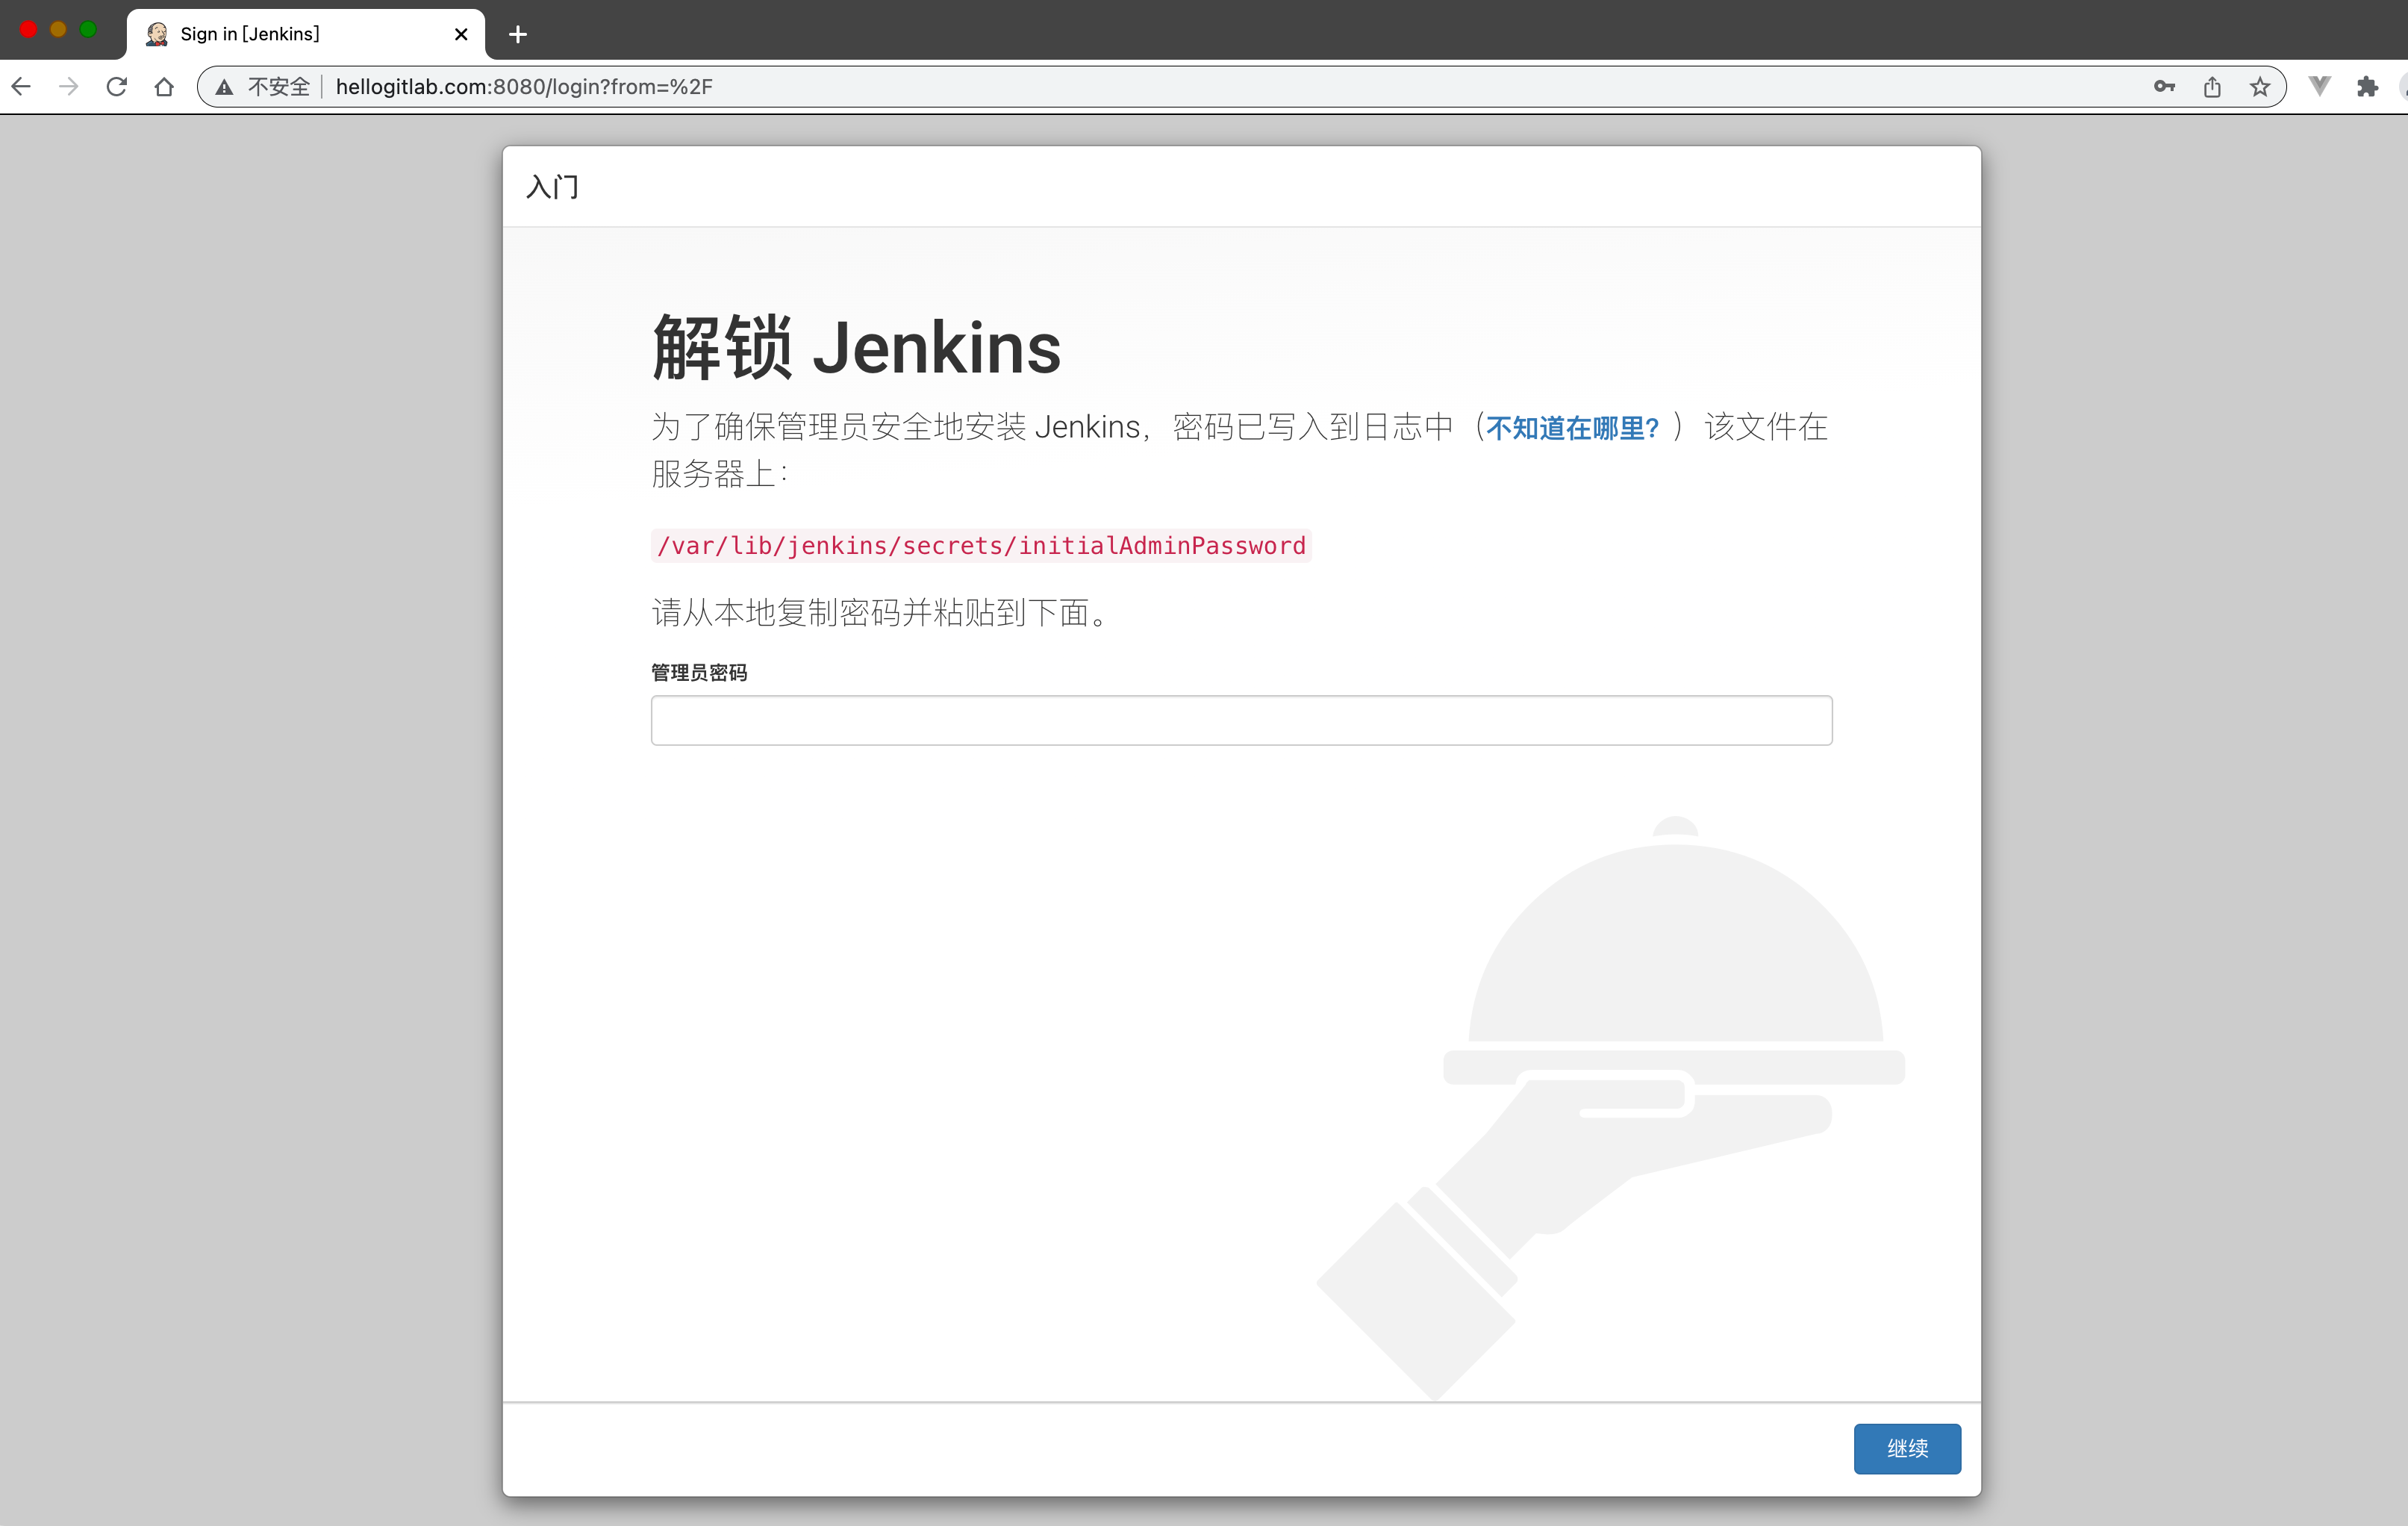Open saved passwords key icon
This screenshot has height=1526, width=2408.
[x=2164, y=87]
